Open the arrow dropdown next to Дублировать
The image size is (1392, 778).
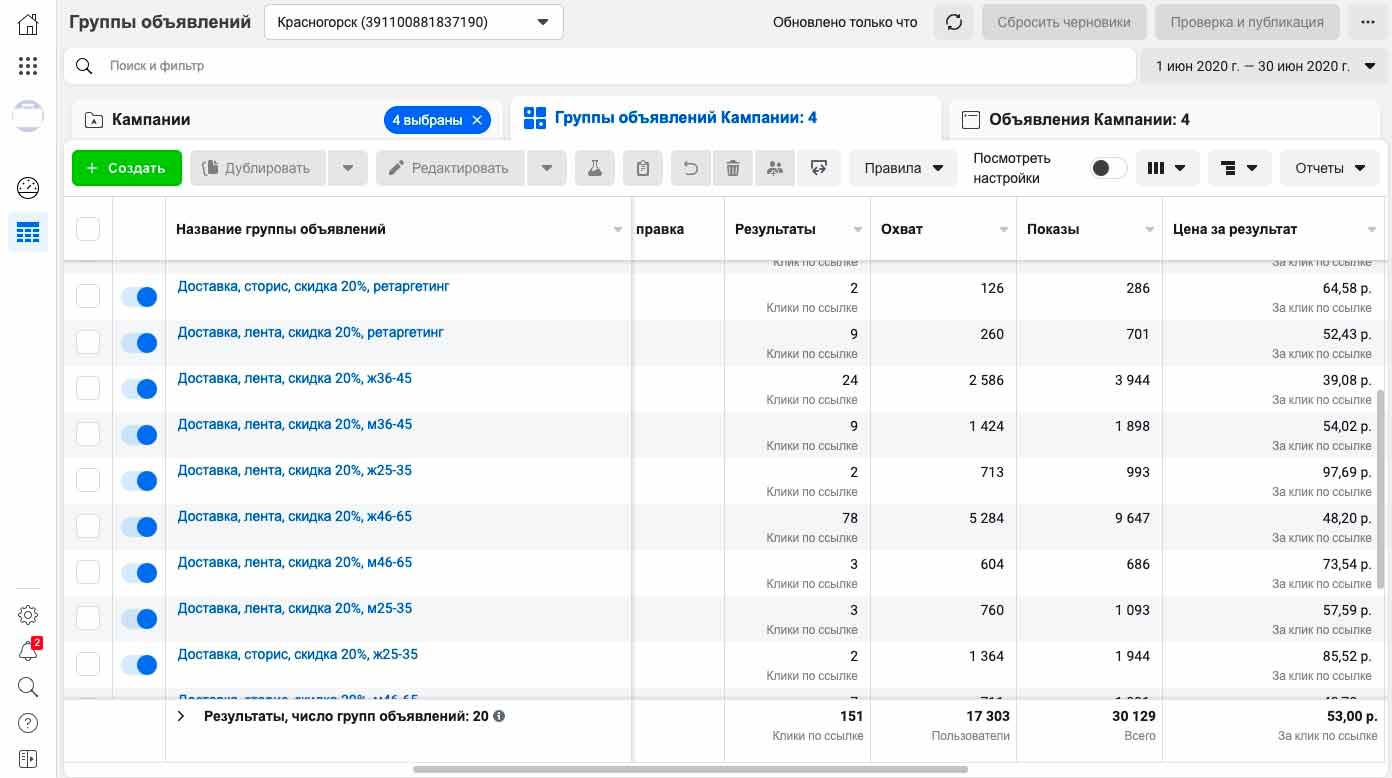point(348,168)
